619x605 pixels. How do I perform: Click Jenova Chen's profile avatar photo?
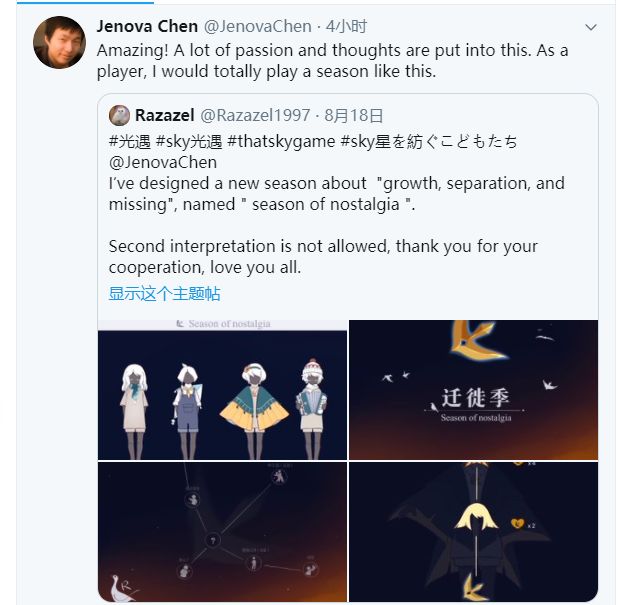tap(59, 43)
